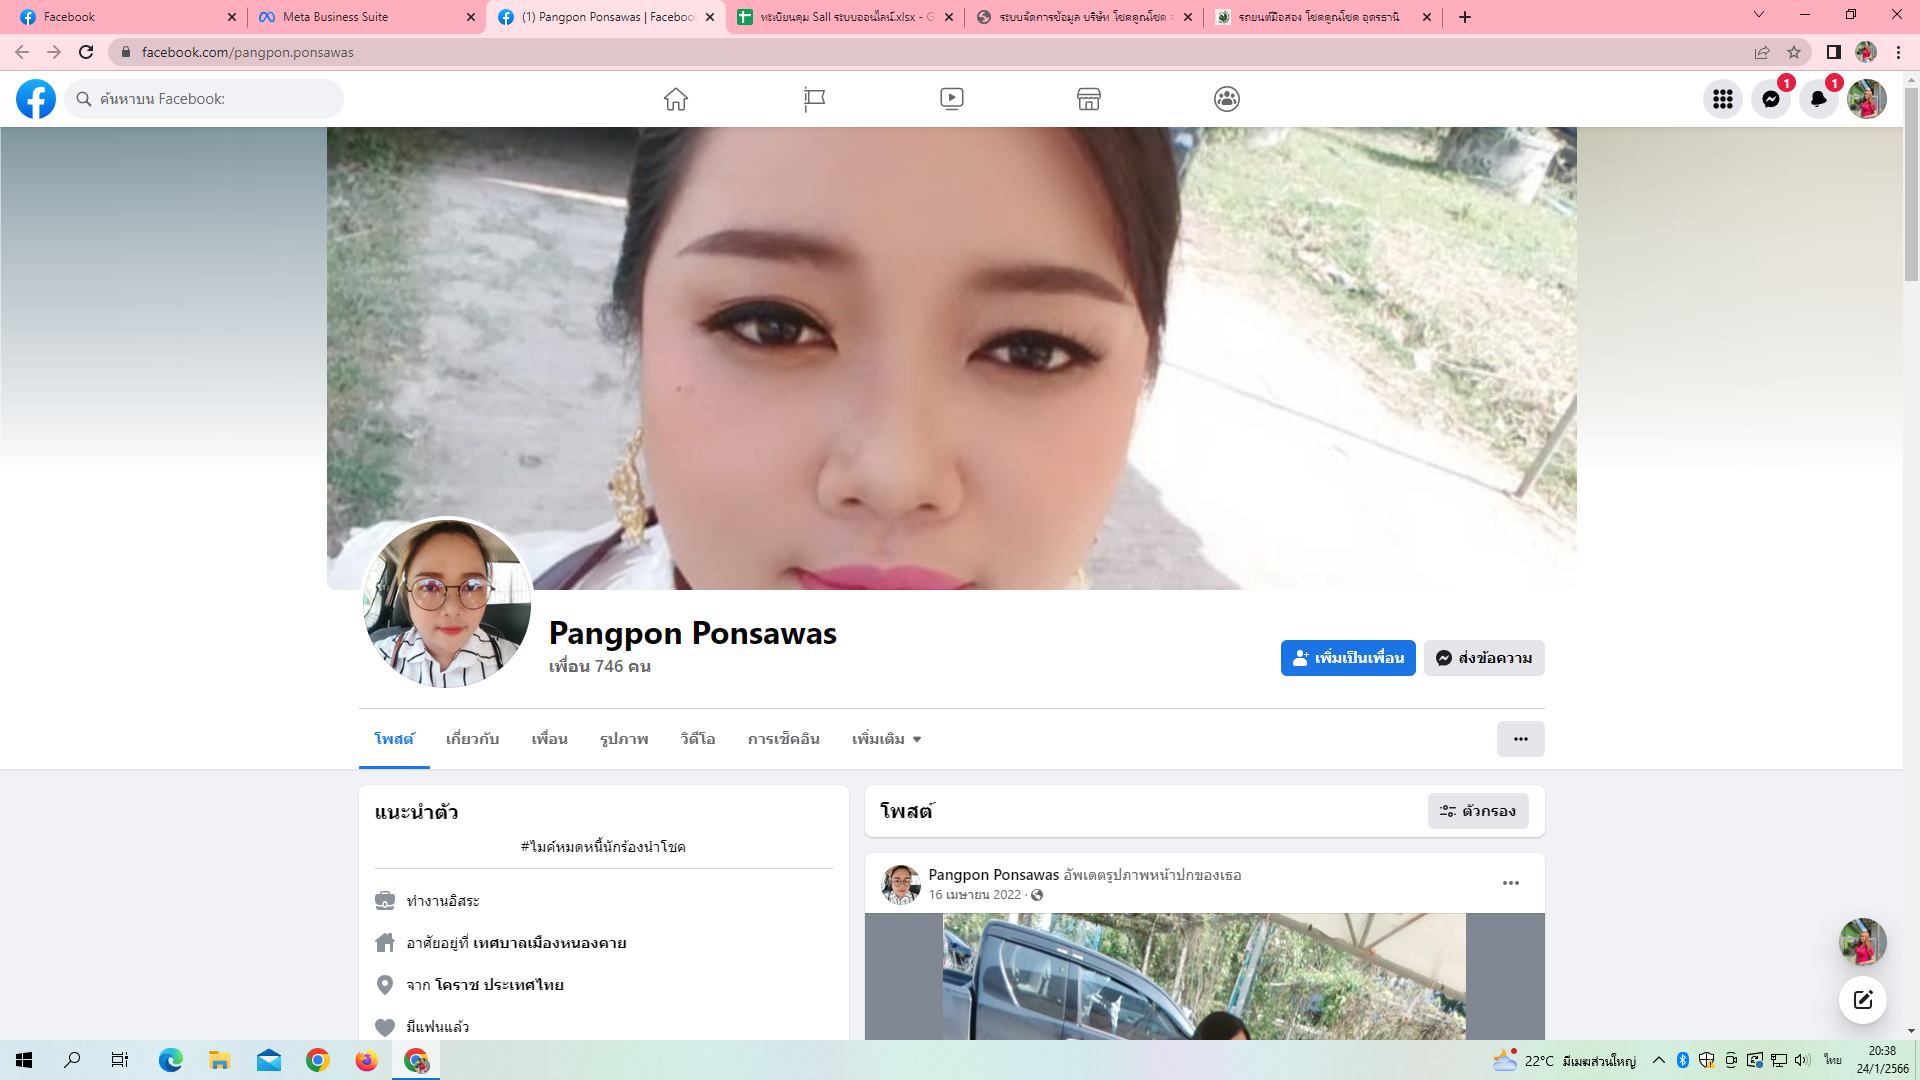The image size is (1920, 1080).
Task: Open the nine-dot Facebook menu grid
Action: [x=1722, y=99]
